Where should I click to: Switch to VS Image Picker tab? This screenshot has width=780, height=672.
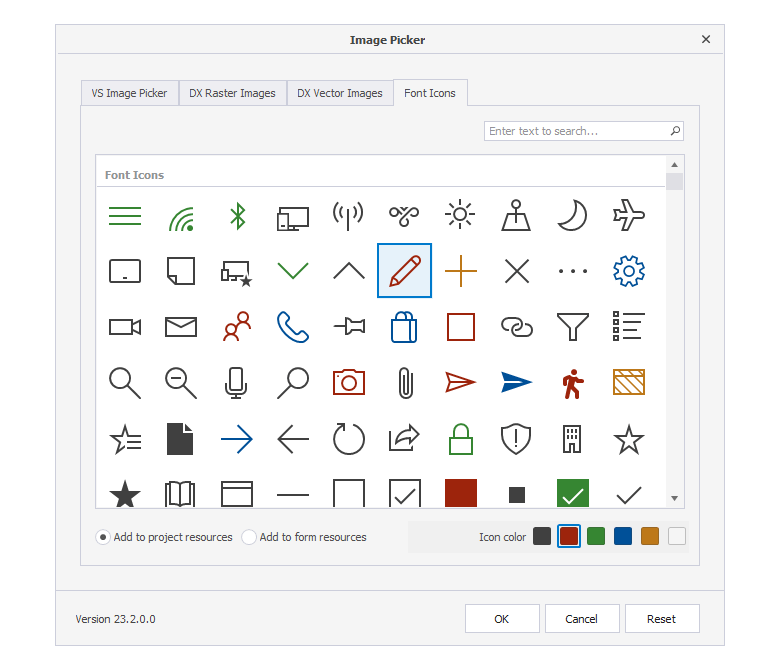[x=129, y=93]
